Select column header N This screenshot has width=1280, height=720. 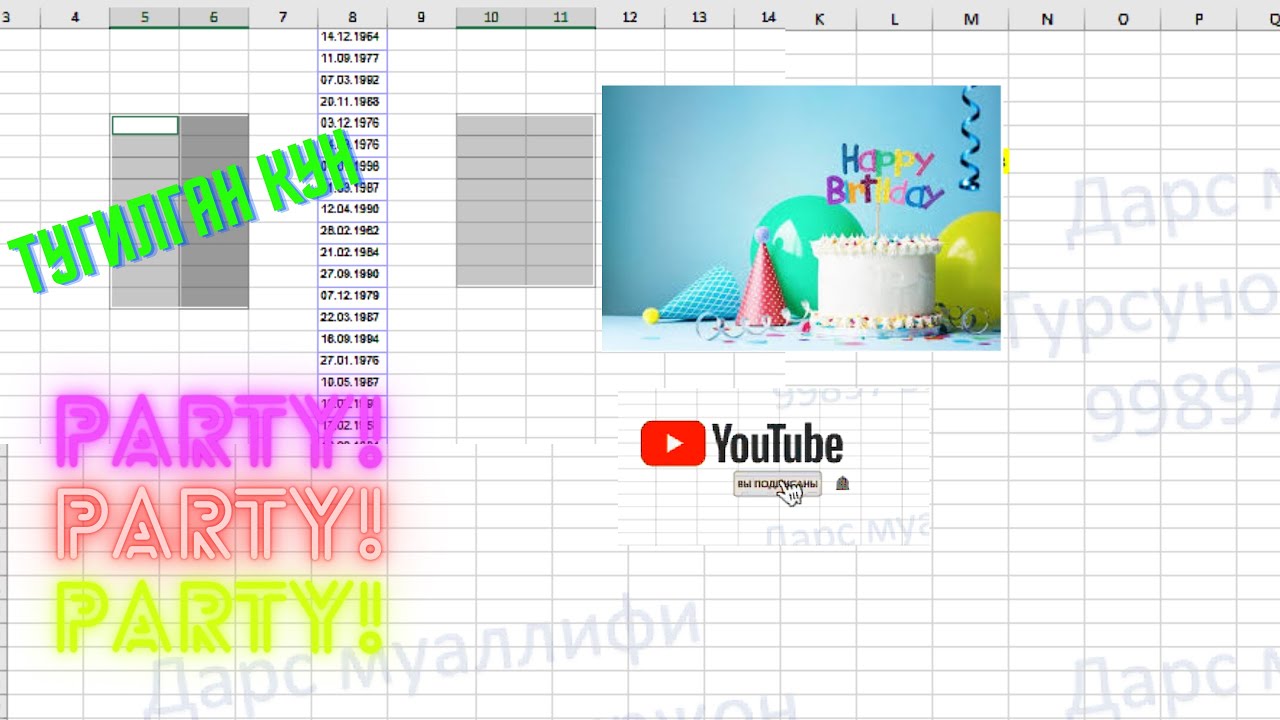1047,19
